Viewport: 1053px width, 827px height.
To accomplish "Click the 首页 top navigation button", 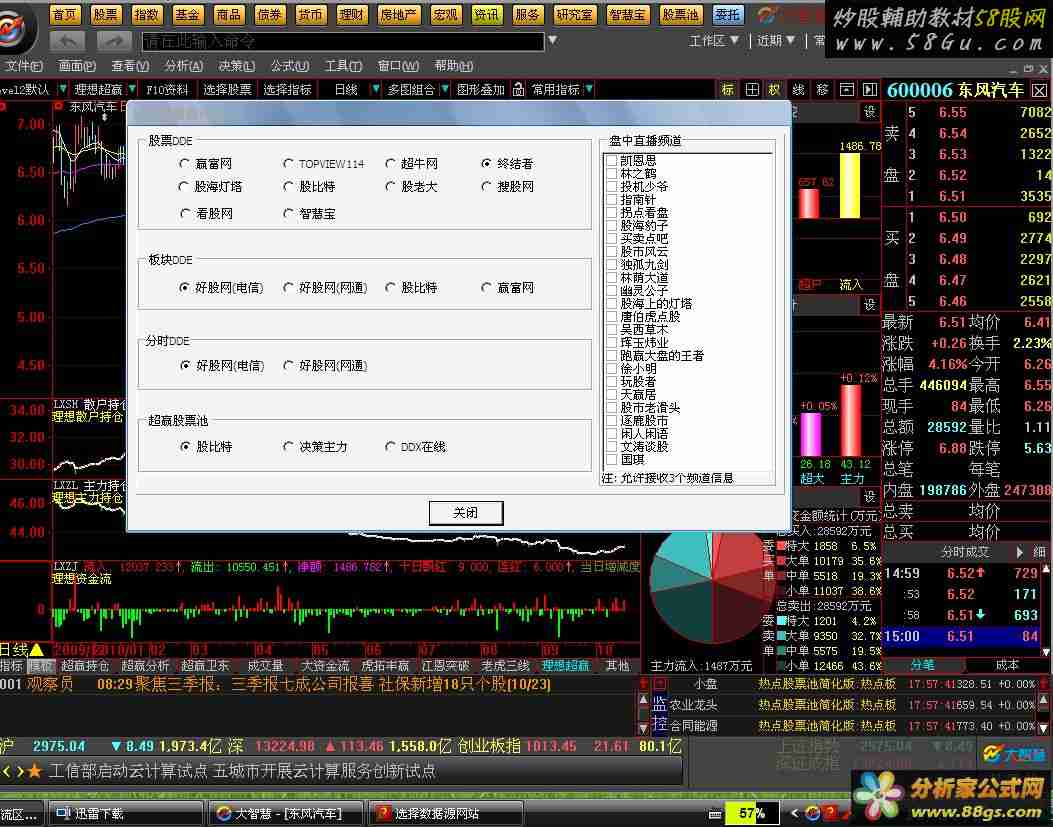I will 64,14.
